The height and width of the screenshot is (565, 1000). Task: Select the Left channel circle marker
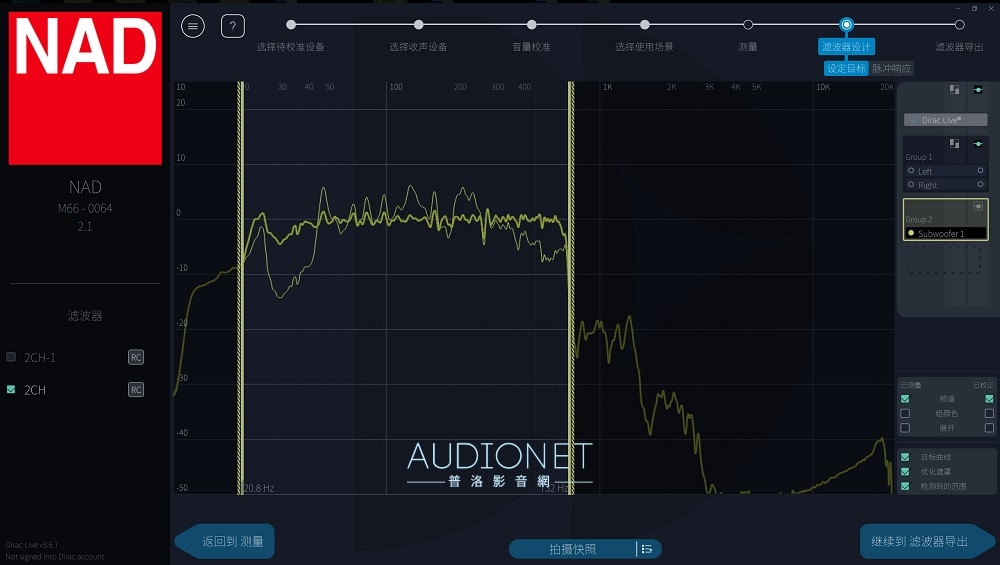click(911, 171)
